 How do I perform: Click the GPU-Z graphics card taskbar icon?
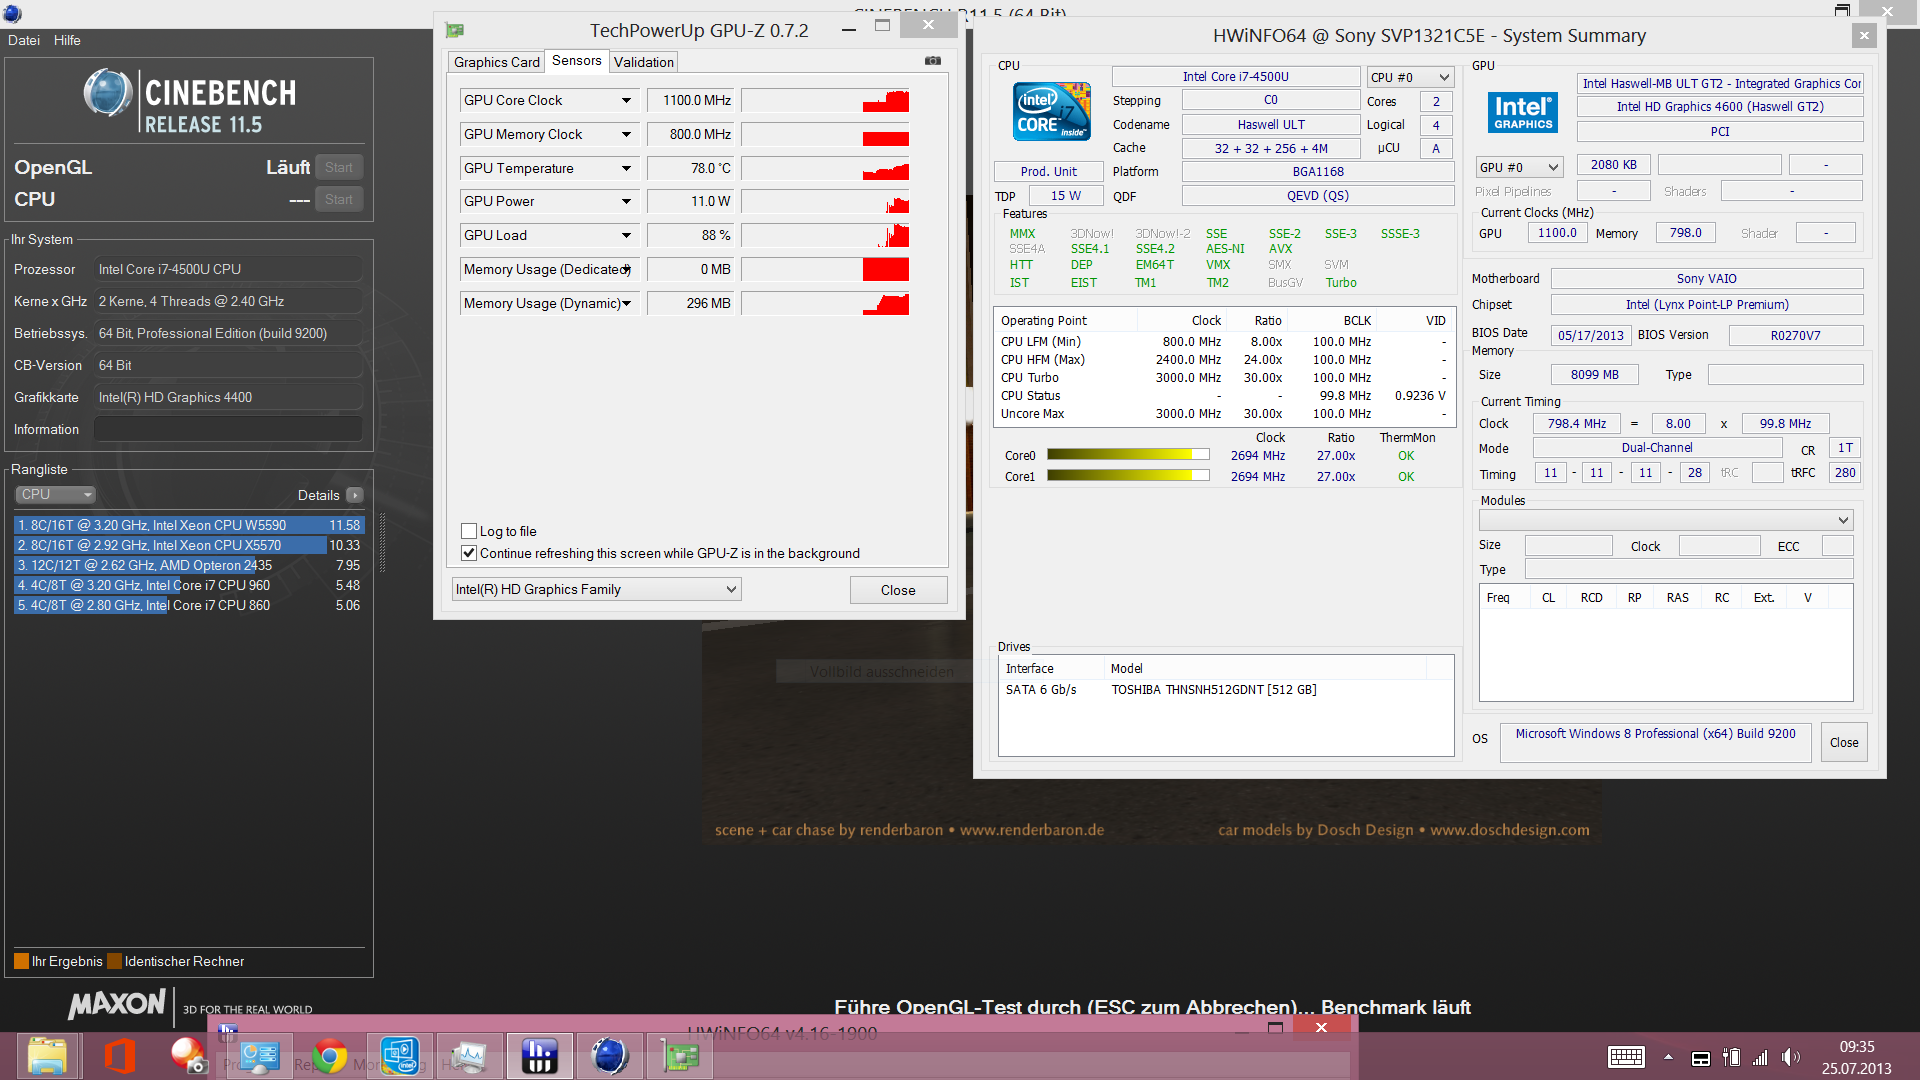680,1056
